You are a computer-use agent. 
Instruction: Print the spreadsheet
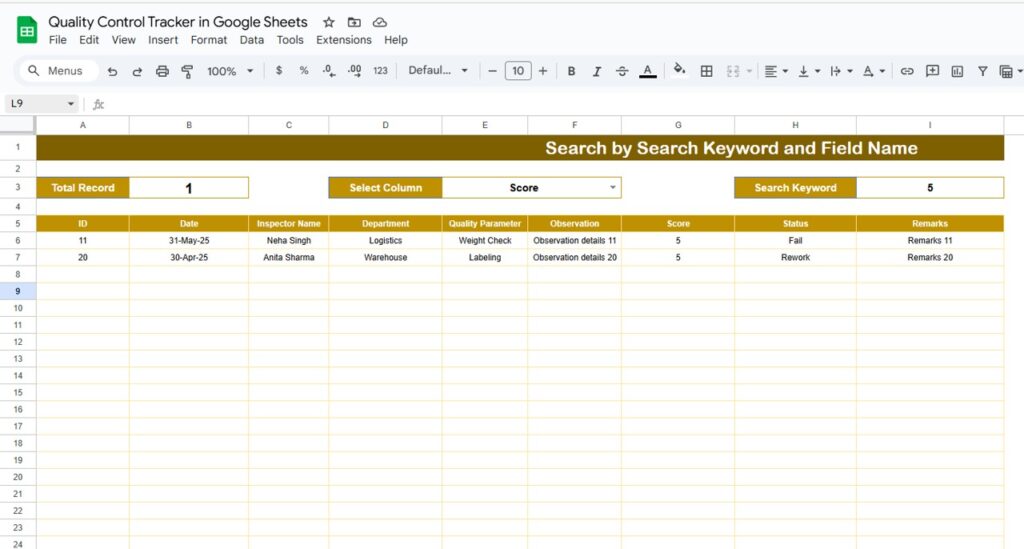pos(162,71)
